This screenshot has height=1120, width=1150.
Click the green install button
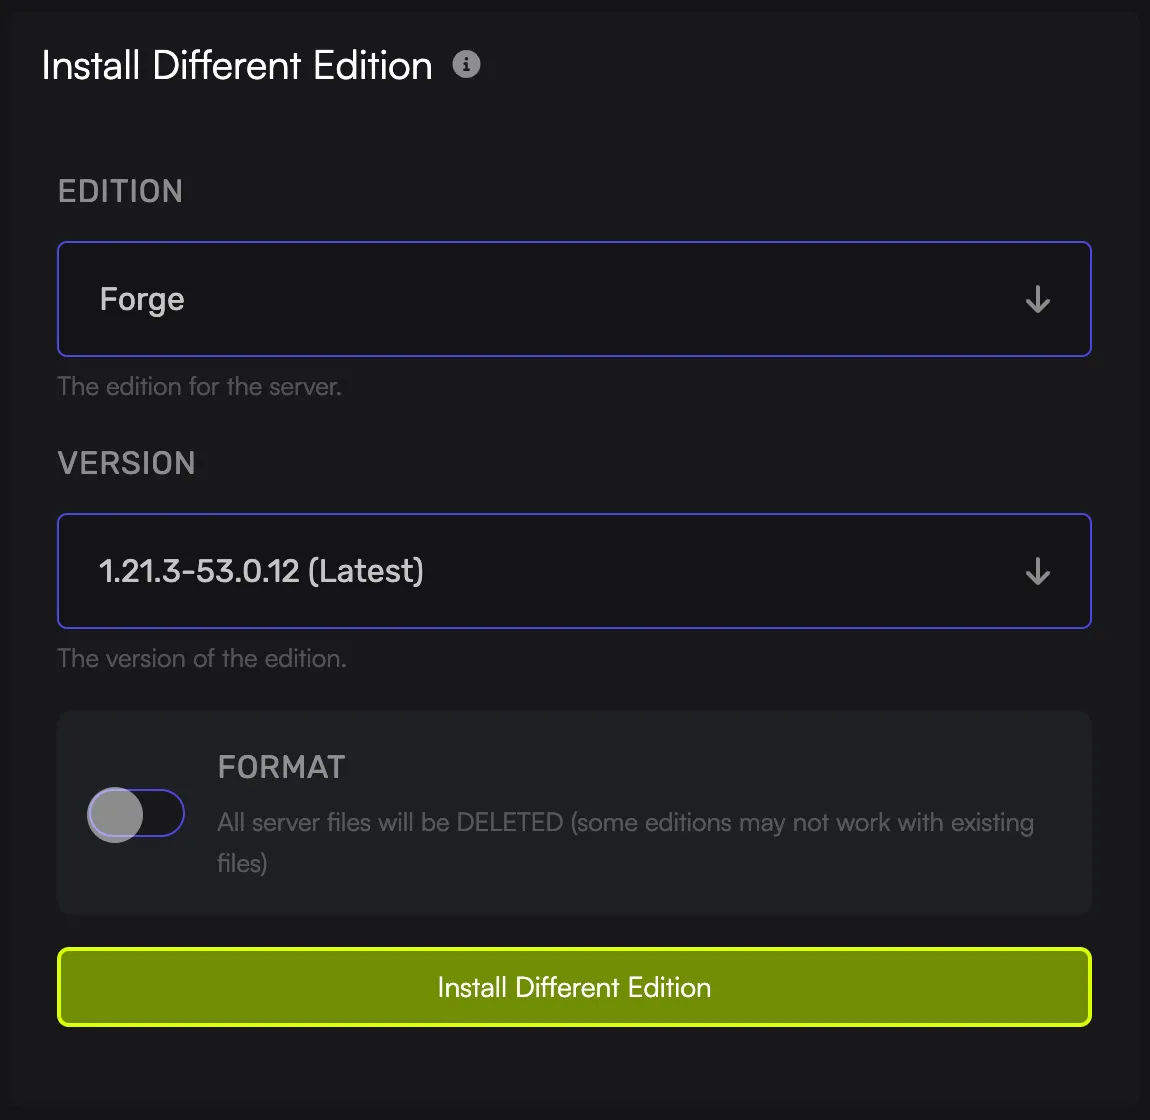(574, 987)
